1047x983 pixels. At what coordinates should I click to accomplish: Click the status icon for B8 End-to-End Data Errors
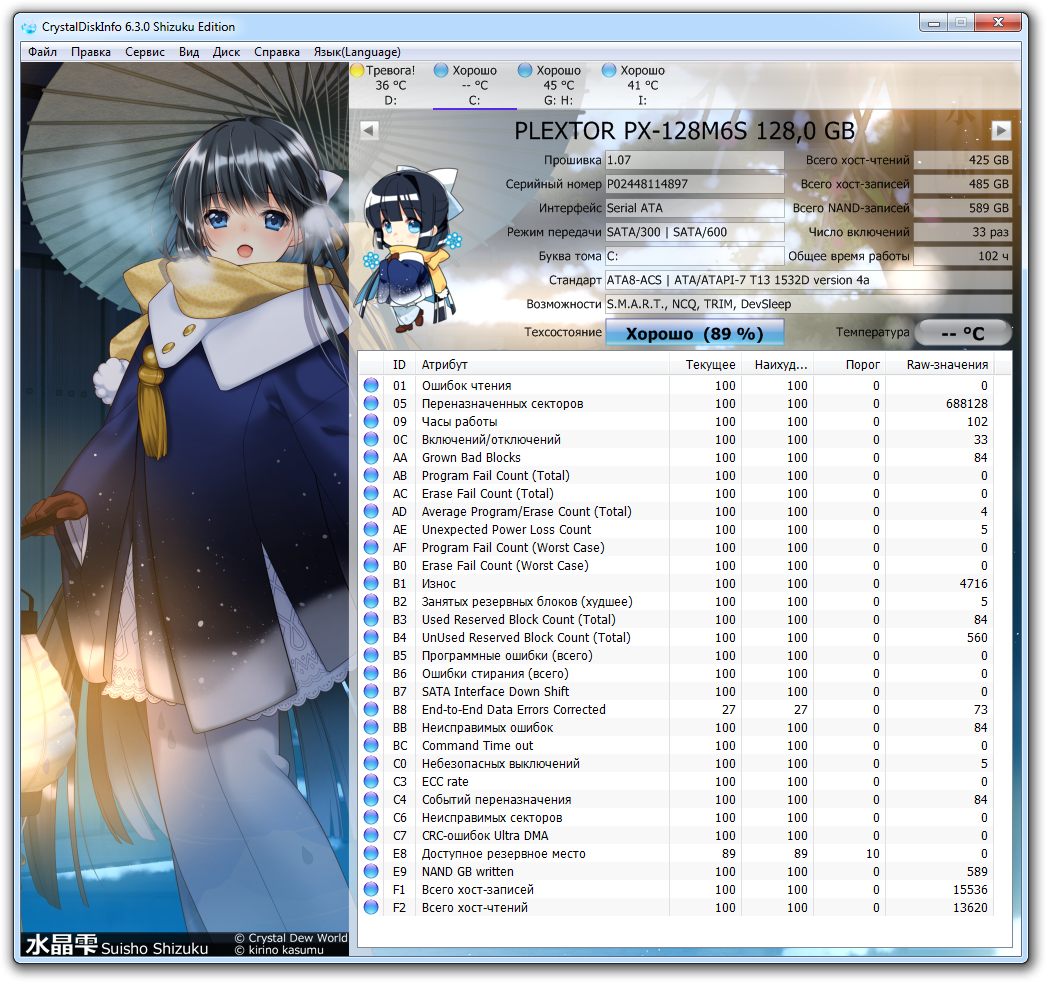click(371, 710)
